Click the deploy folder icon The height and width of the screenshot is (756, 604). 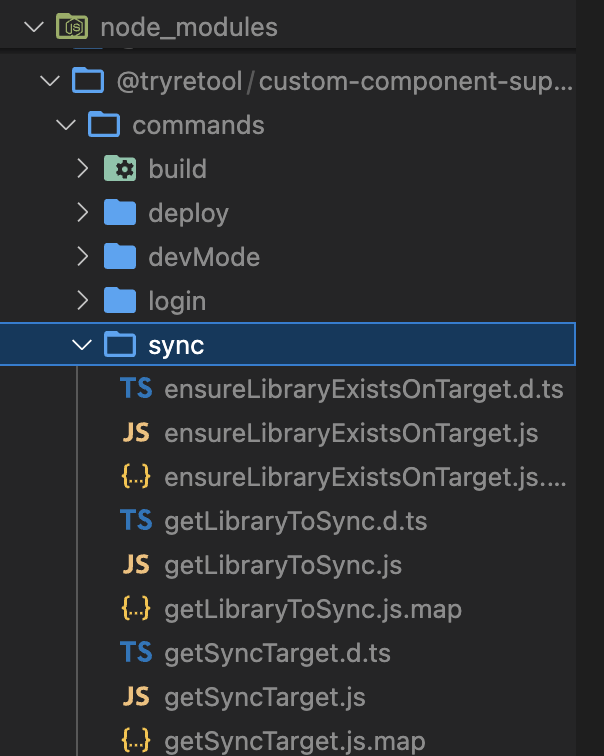pos(120,213)
